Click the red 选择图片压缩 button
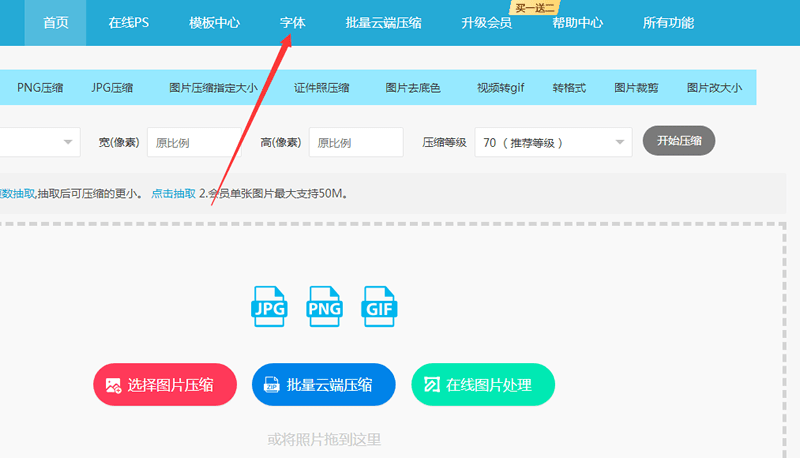 (x=165, y=385)
